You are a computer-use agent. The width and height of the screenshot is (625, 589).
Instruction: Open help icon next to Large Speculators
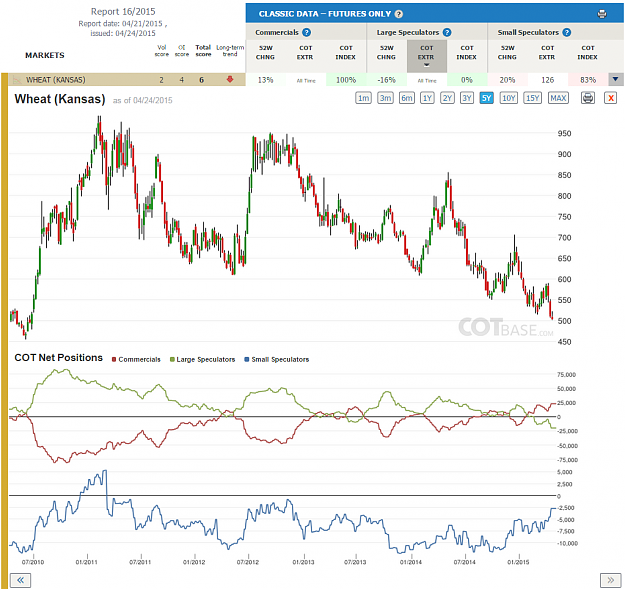click(x=447, y=33)
